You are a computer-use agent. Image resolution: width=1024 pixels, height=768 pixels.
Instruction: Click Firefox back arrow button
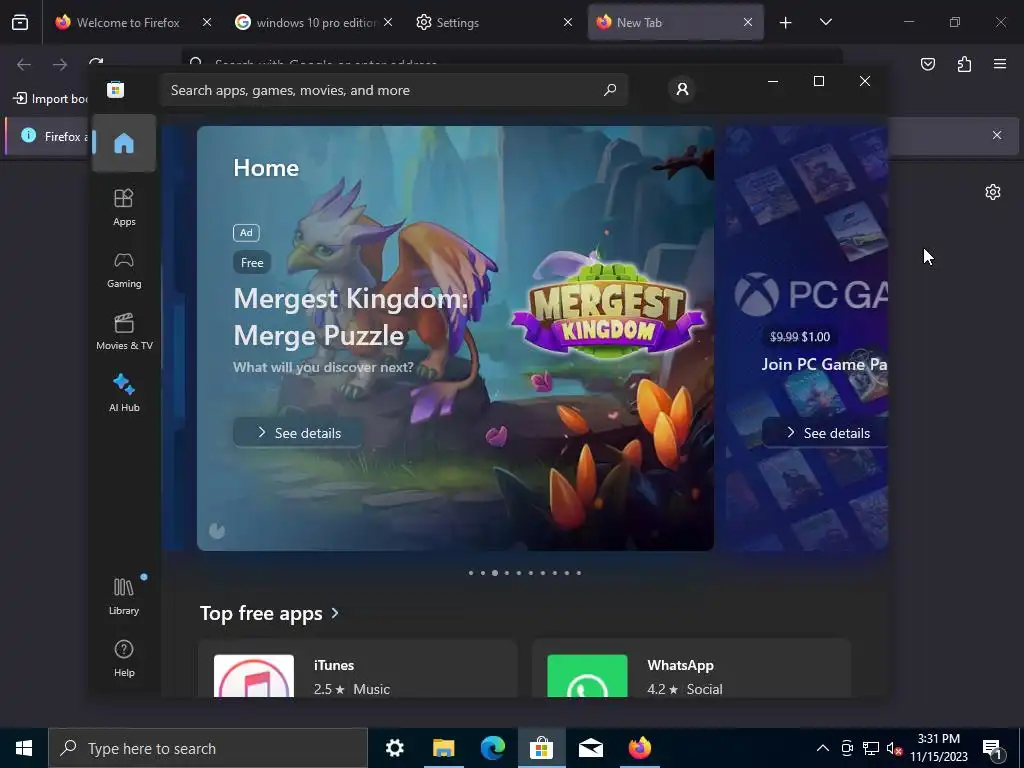pos(24,64)
